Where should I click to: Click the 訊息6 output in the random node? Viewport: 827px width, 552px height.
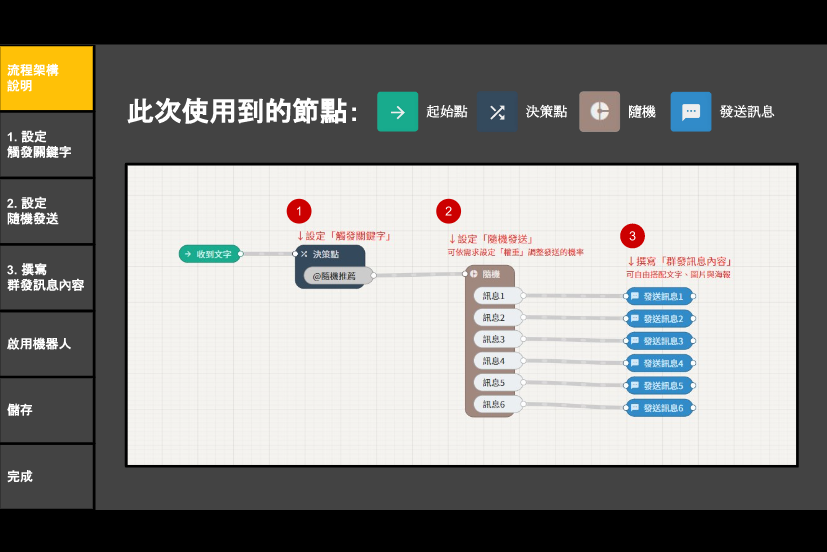click(x=498, y=404)
